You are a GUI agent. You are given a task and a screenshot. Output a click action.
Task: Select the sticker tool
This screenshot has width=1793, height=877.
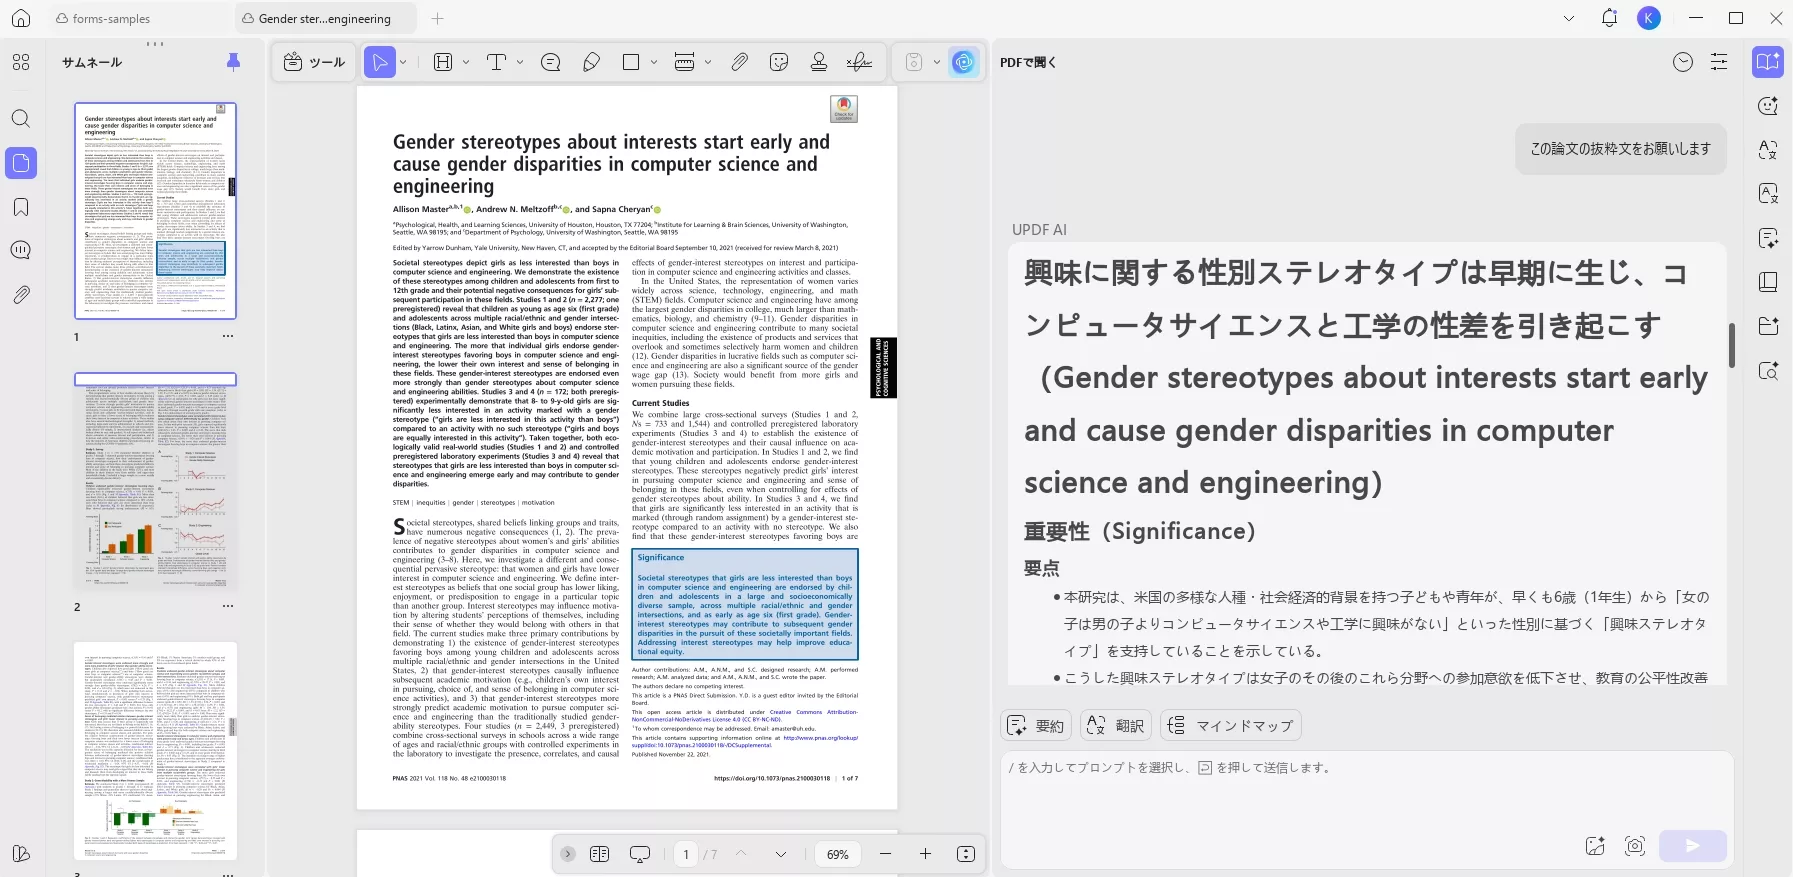pyautogui.click(x=780, y=62)
